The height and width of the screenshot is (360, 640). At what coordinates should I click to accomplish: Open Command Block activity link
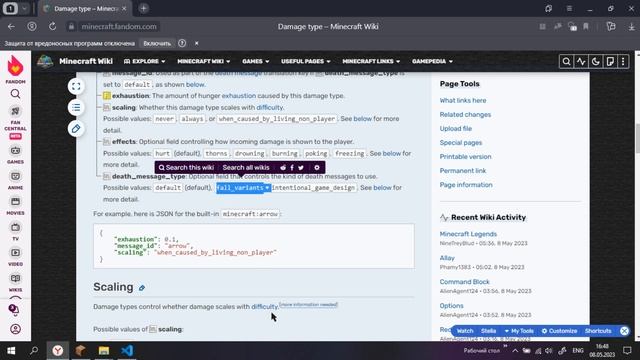[x=464, y=282]
